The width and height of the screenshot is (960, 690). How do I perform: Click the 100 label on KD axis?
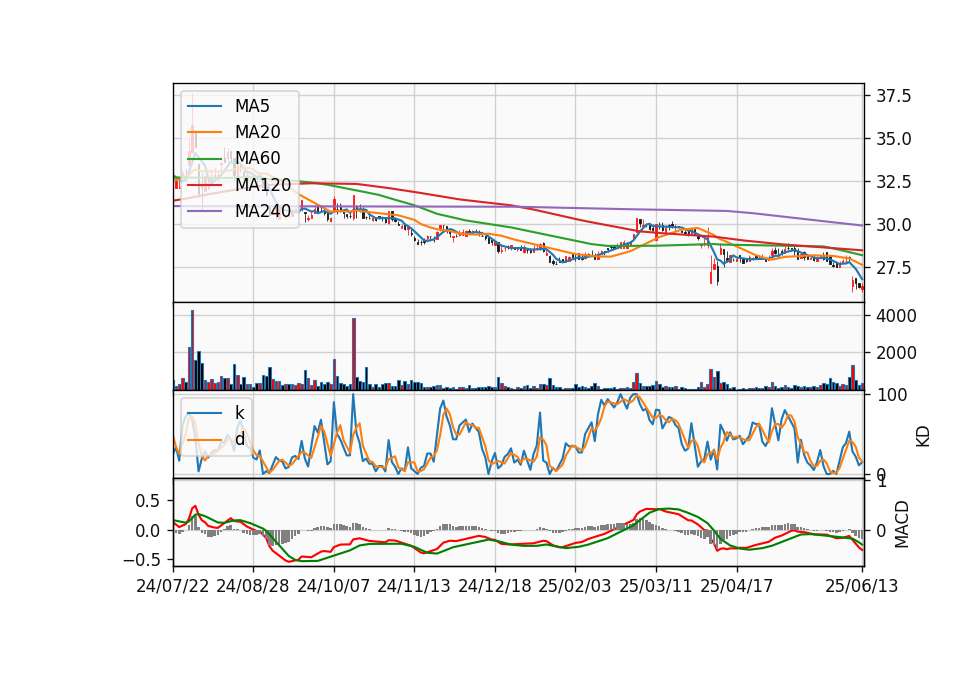(892, 395)
